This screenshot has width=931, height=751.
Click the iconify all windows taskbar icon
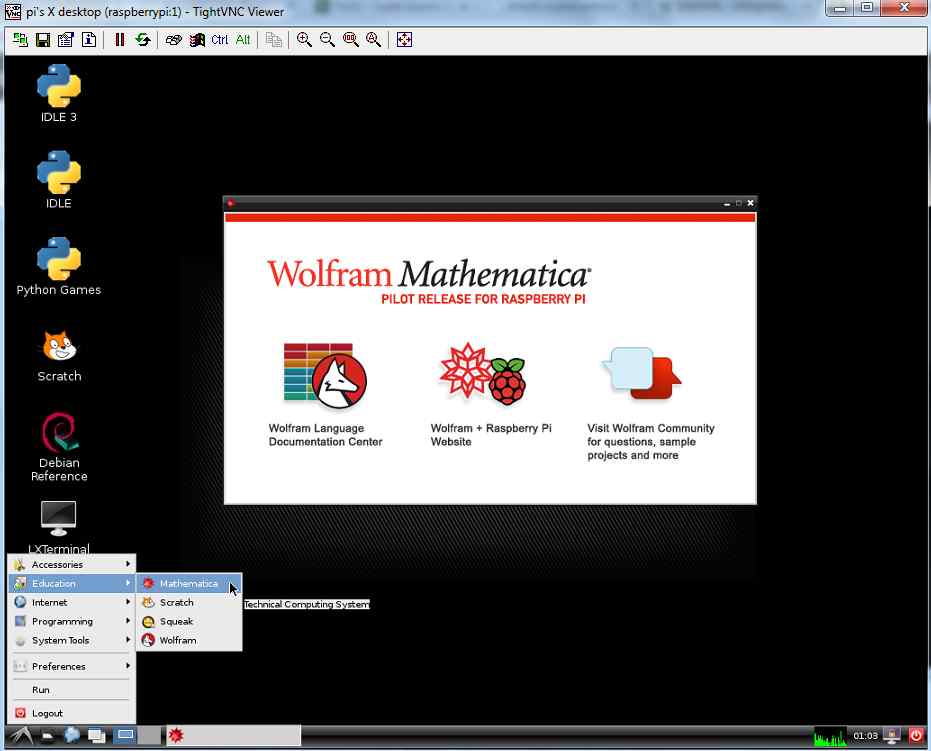[96, 736]
